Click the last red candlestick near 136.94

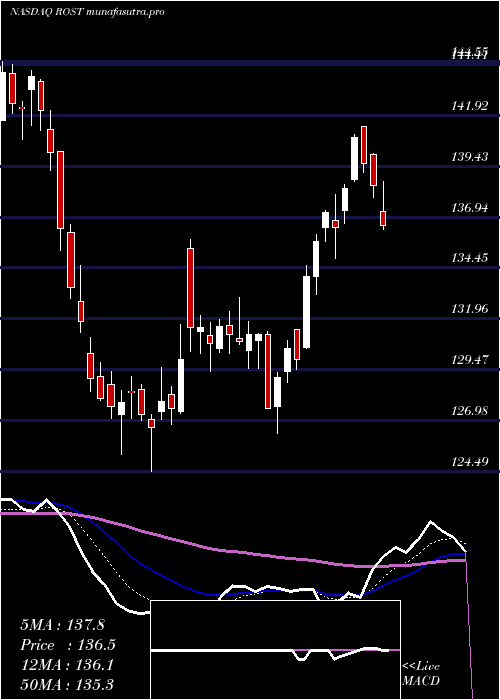(x=383, y=218)
